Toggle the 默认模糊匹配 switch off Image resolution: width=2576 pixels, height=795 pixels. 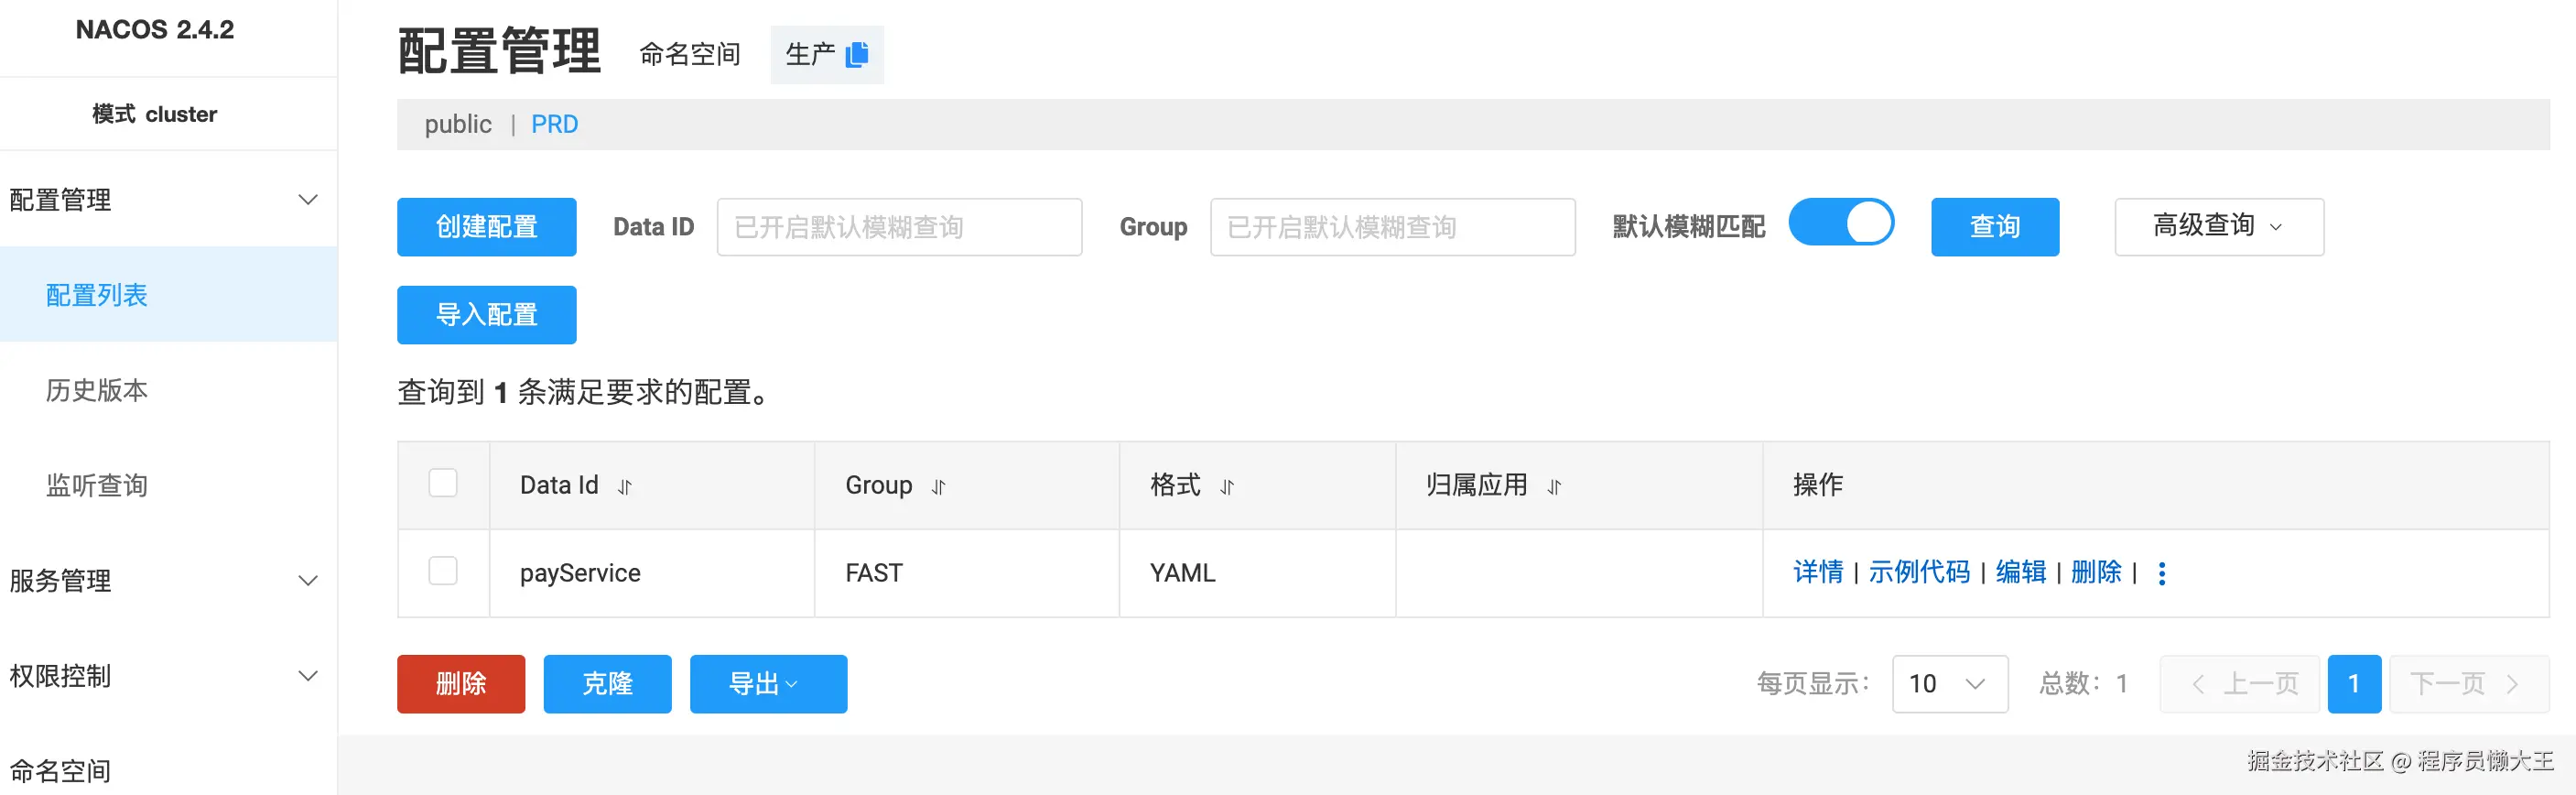(1840, 223)
